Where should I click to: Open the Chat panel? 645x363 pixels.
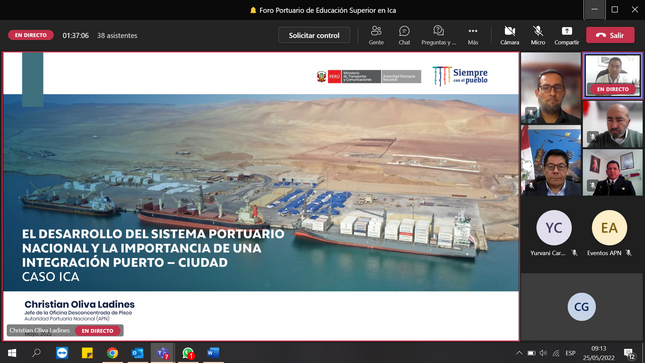(404, 35)
